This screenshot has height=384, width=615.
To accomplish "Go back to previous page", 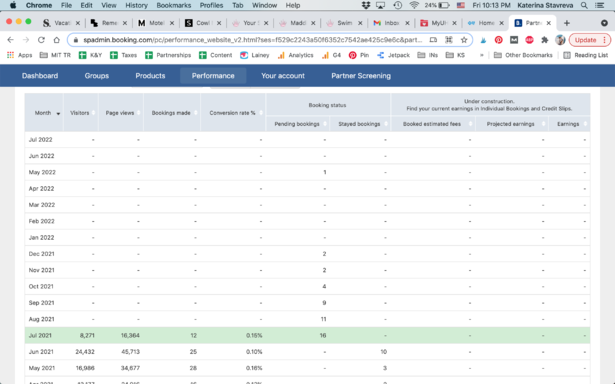I will click(x=11, y=40).
